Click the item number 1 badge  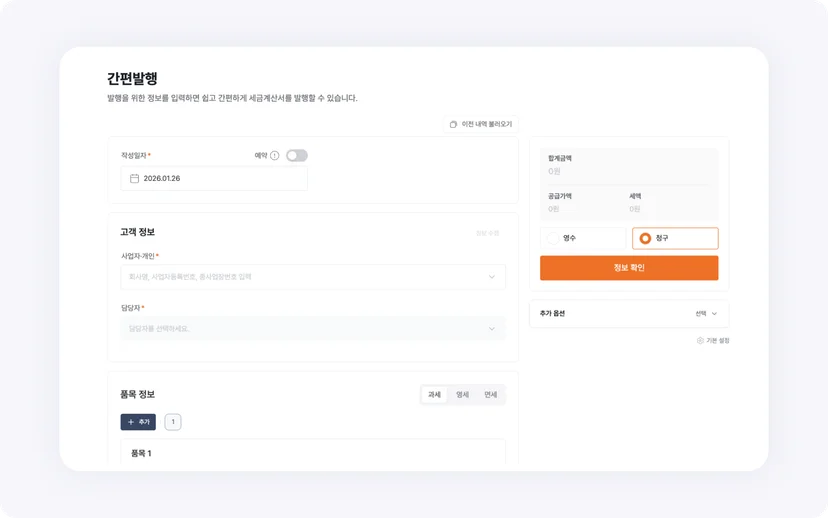(x=173, y=422)
